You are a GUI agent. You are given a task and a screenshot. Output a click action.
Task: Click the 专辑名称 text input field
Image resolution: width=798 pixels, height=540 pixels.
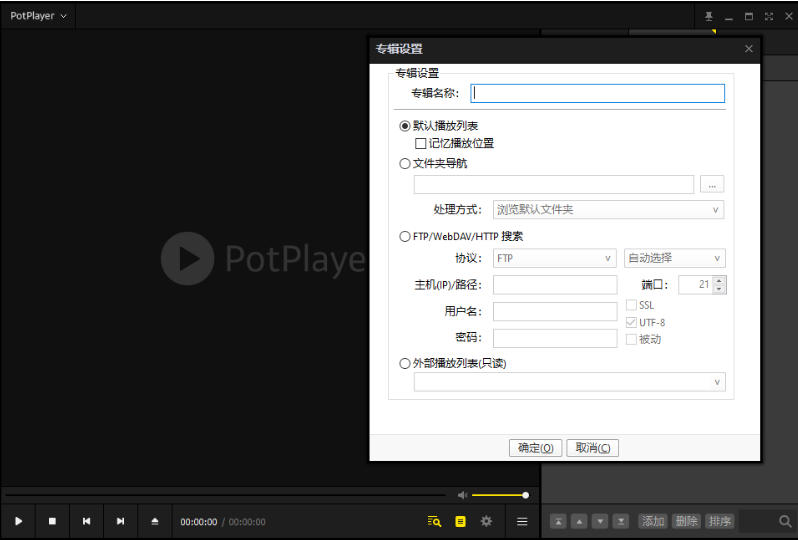[x=597, y=93]
